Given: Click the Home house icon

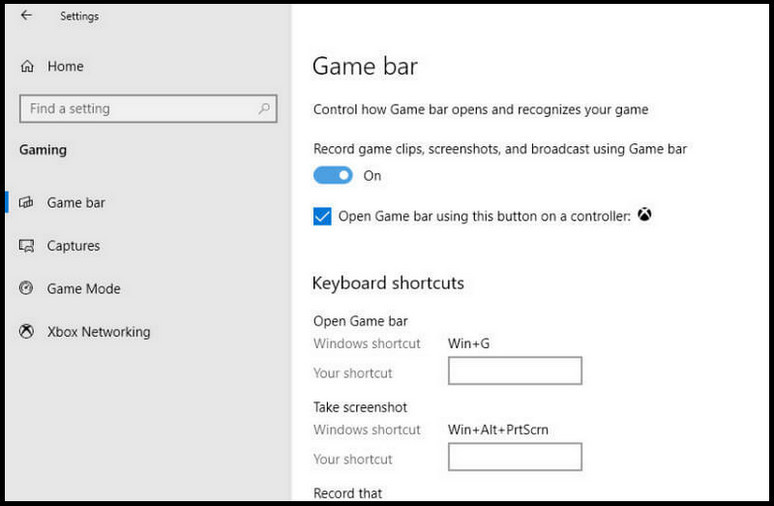Looking at the screenshot, I should pos(27,66).
